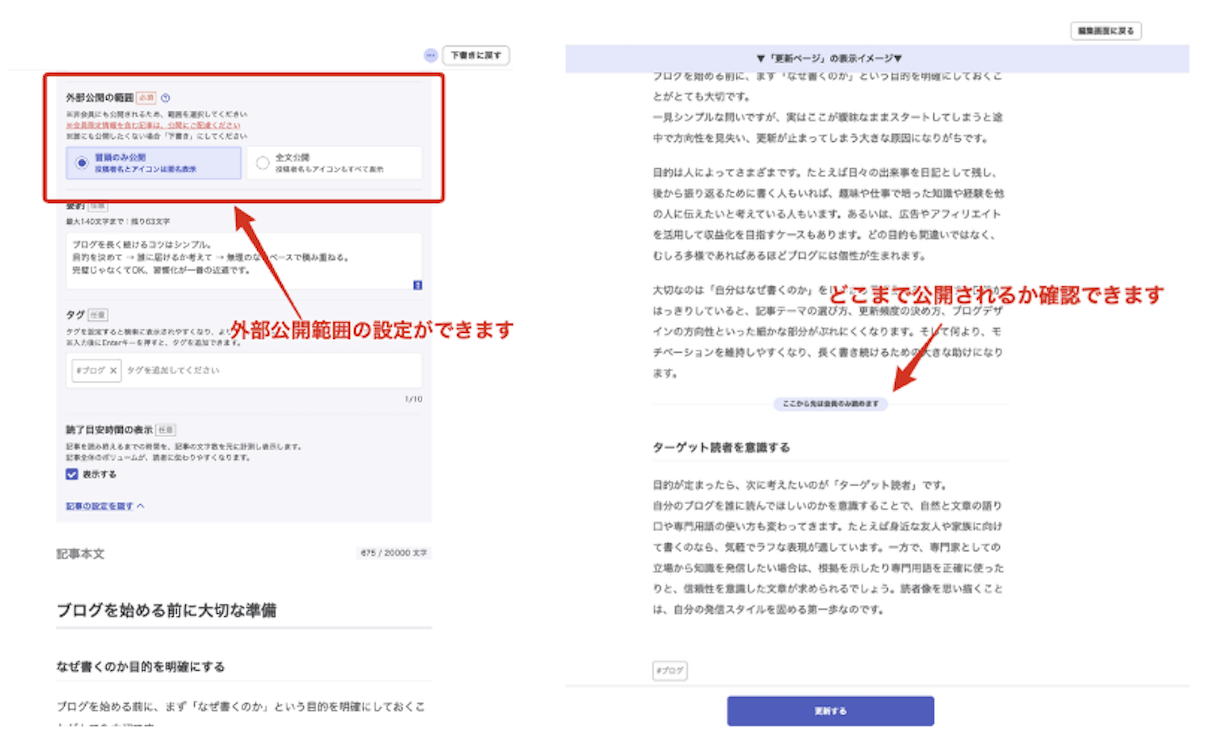Click the 1/10 tag counter label
The image size is (1232, 748).
(x=414, y=398)
